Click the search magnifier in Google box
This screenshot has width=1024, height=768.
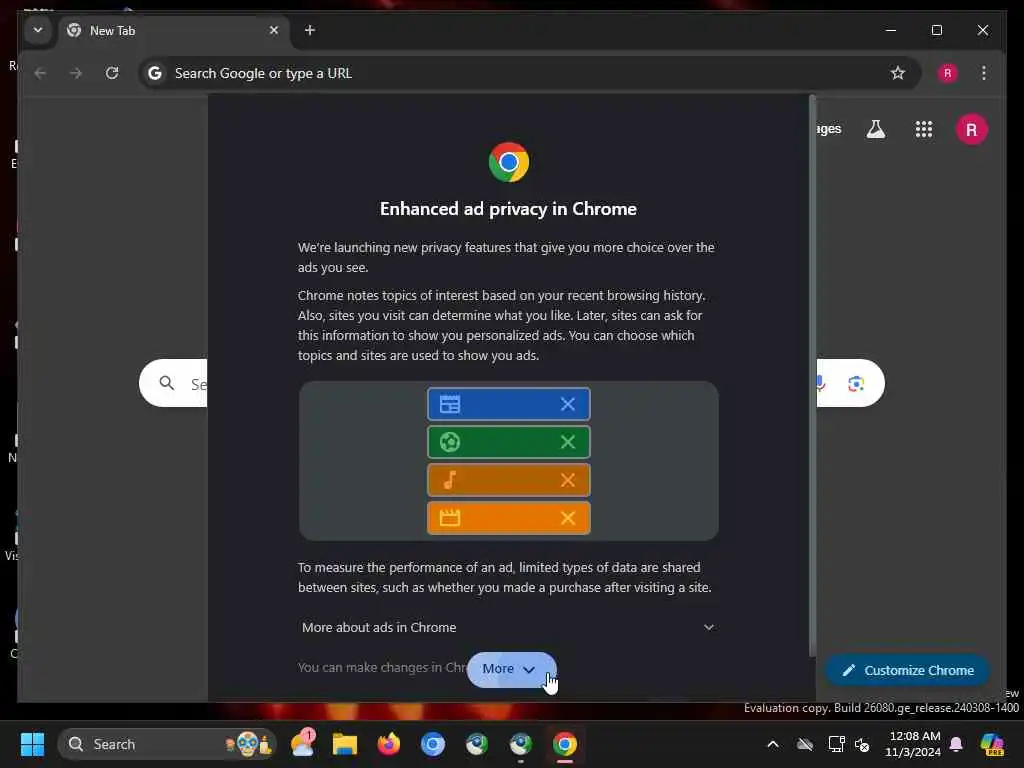pos(167,383)
